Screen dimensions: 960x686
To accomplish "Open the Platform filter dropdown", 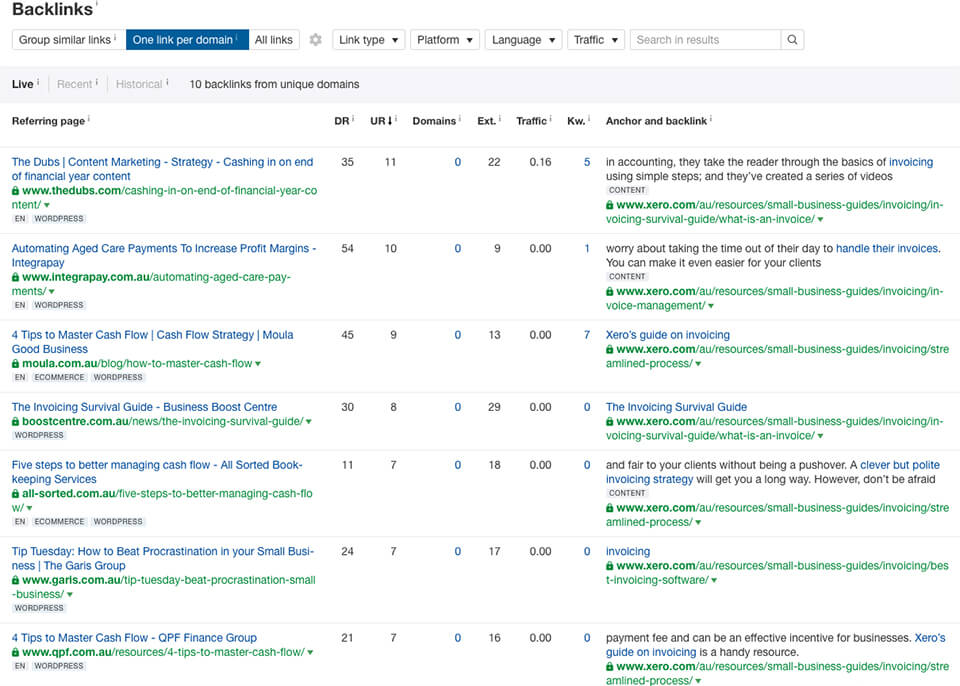I will click(x=444, y=40).
